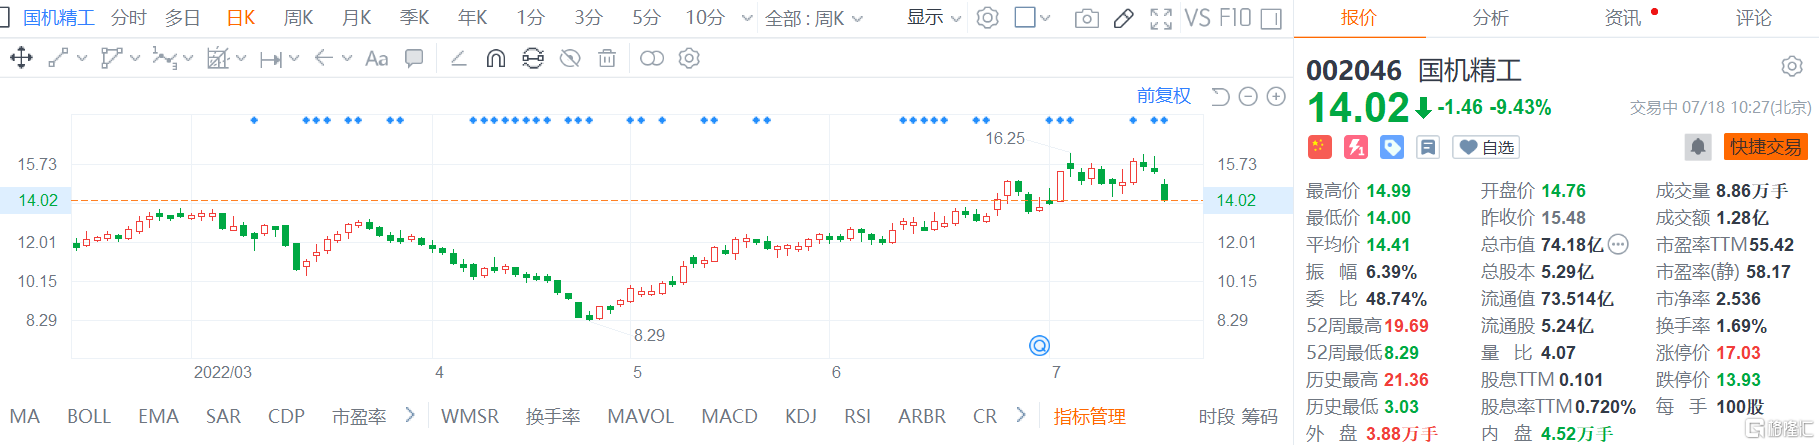Open 显示 display dropdown

(934, 18)
